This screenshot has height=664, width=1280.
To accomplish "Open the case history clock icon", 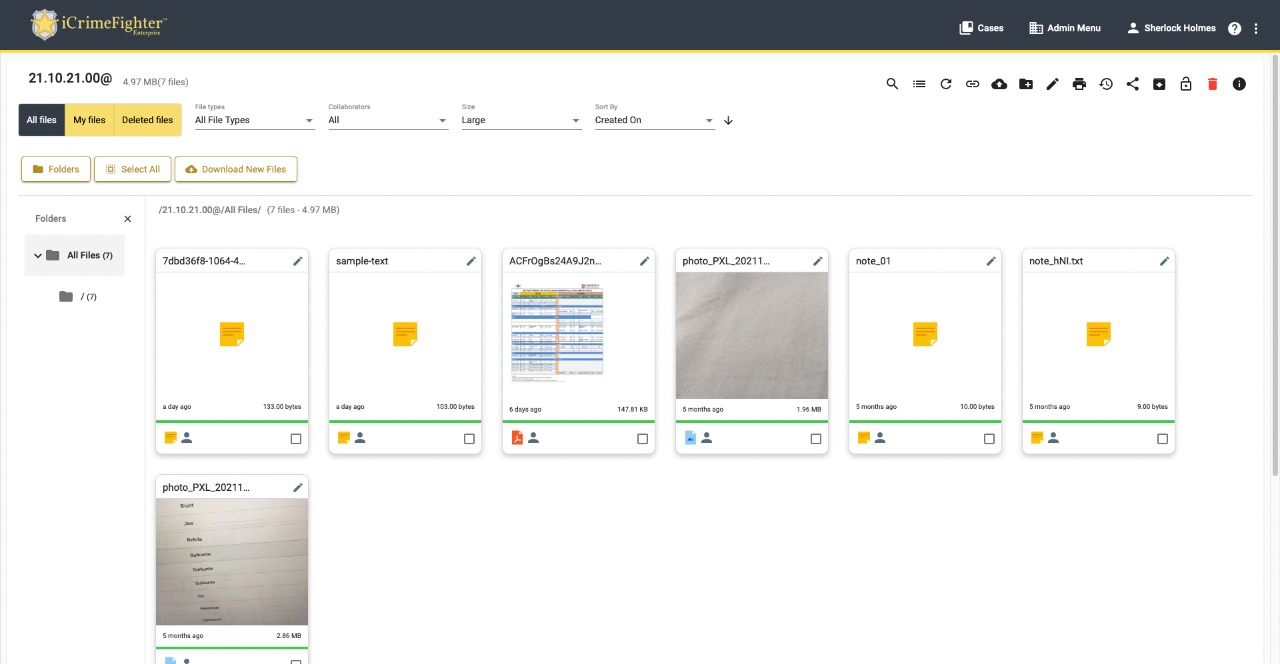I will 1106,84.
